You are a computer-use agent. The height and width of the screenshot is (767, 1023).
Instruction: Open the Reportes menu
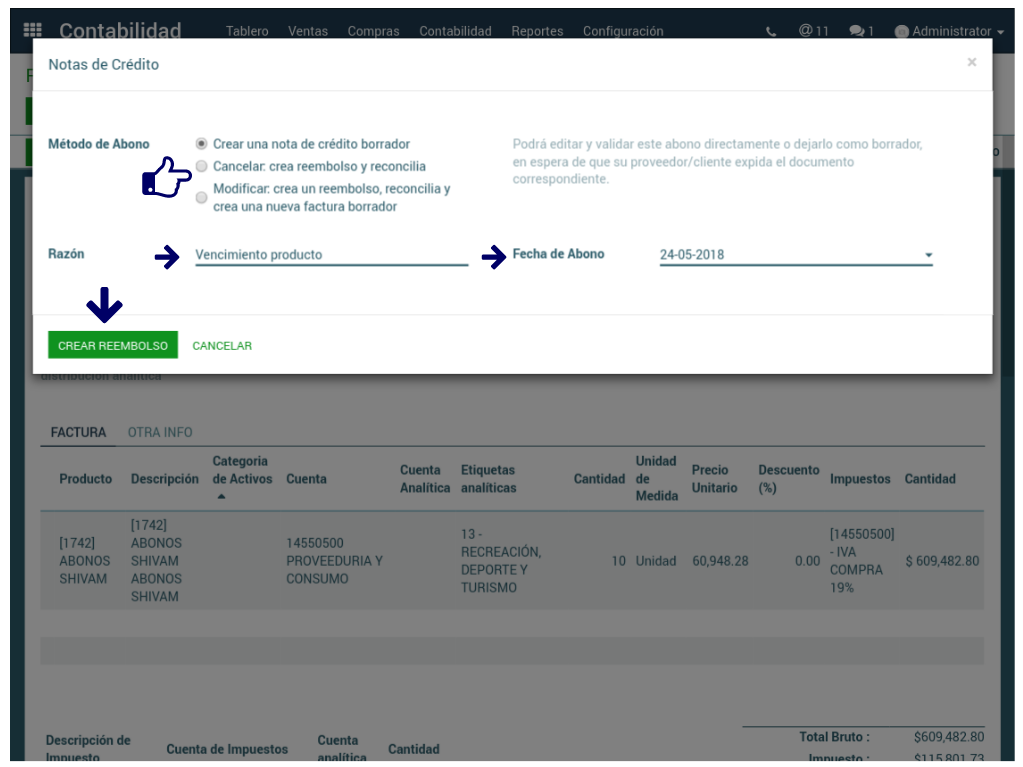[x=537, y=32]
